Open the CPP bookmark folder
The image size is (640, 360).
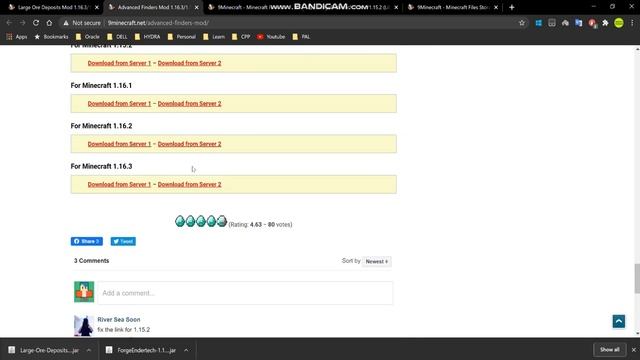tap(241, 37)
